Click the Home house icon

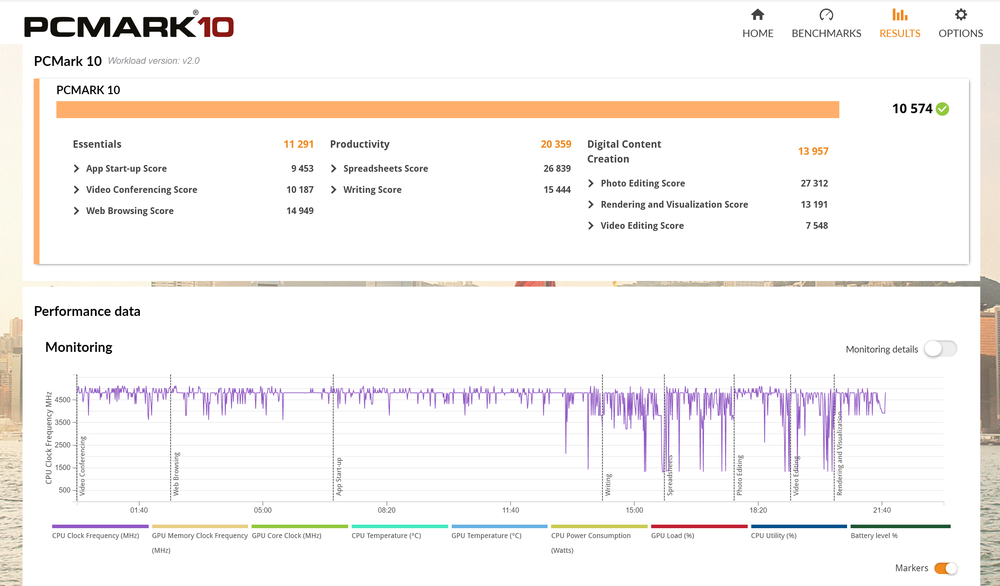[x=758, y=14]
